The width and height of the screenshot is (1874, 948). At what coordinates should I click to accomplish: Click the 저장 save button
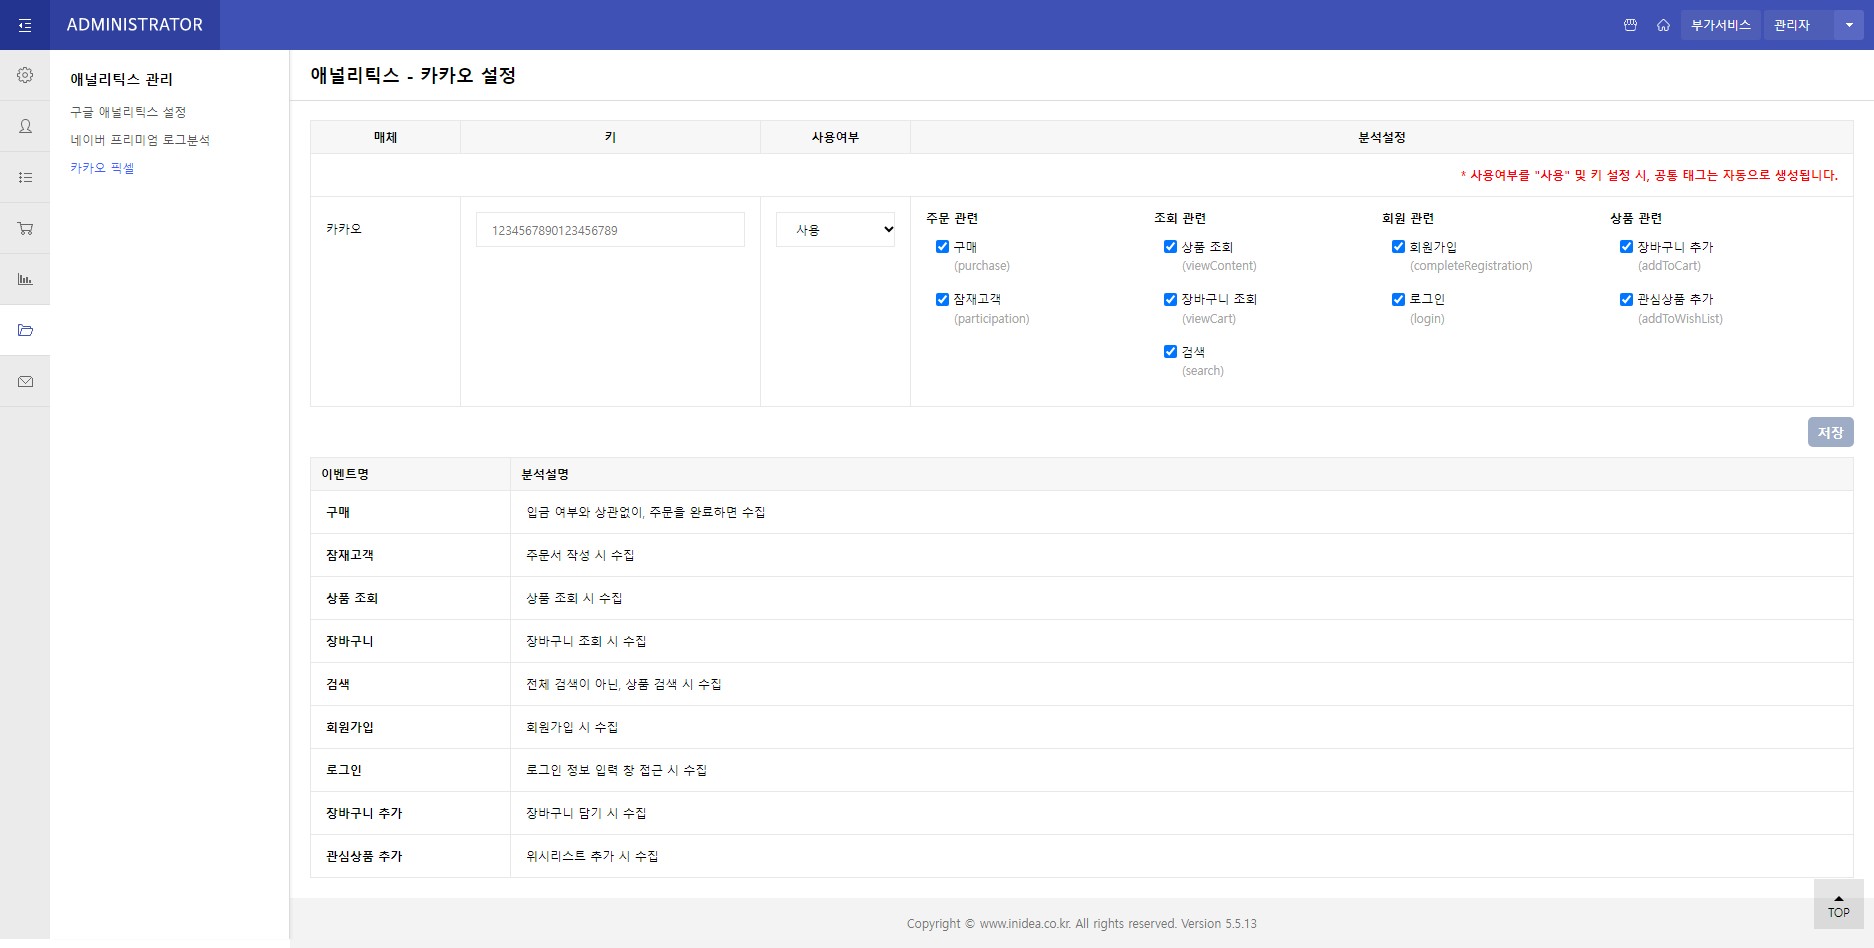tap(1830, 432)
